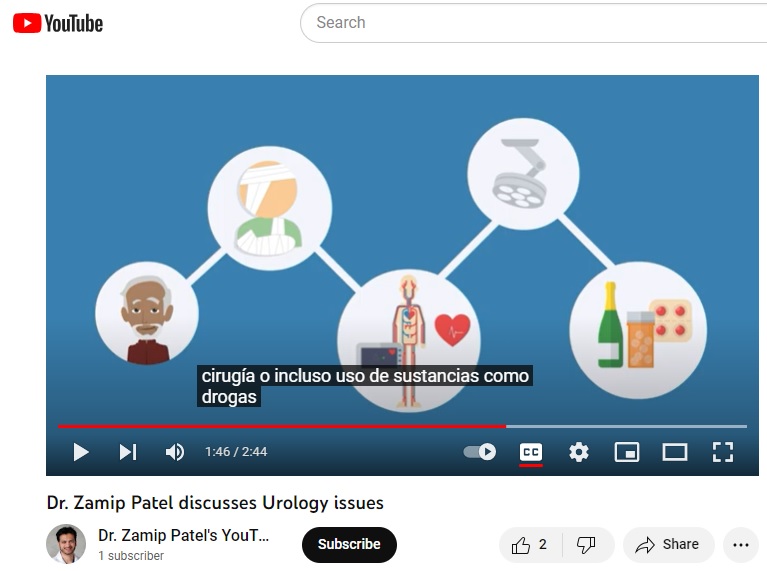Open Dr. Zamip Patel's YouTube channel name link
The height and width of the screenshot is (571, 767).
183,535
